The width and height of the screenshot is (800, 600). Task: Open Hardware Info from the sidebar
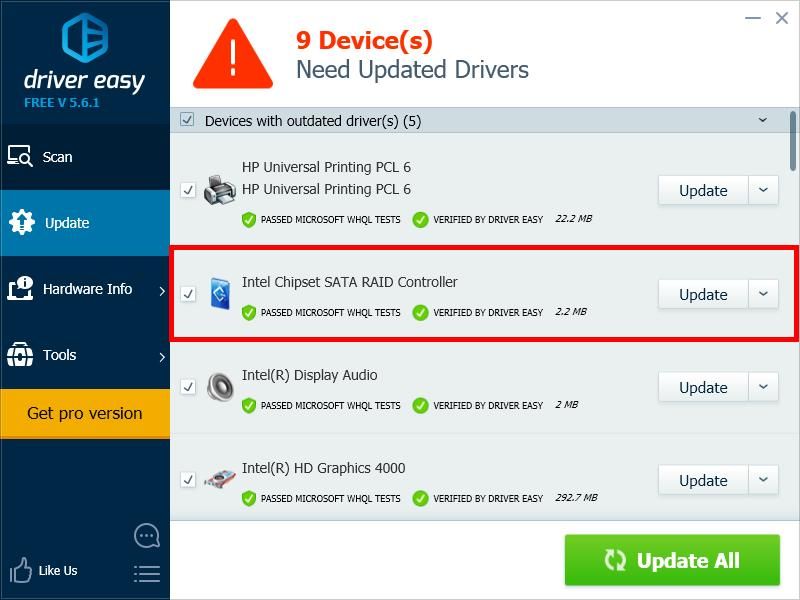85,289
